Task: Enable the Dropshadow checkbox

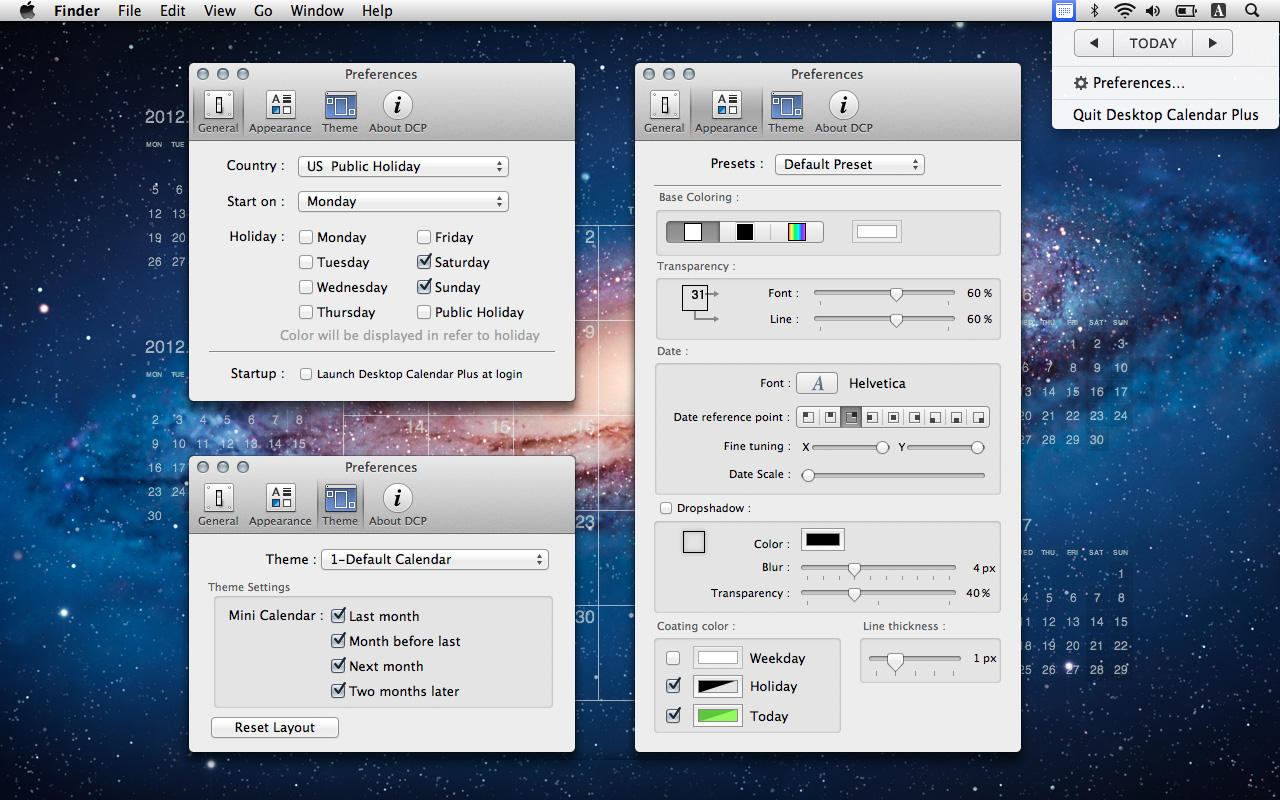Action: pyautogui.click(x=666, y=508)
